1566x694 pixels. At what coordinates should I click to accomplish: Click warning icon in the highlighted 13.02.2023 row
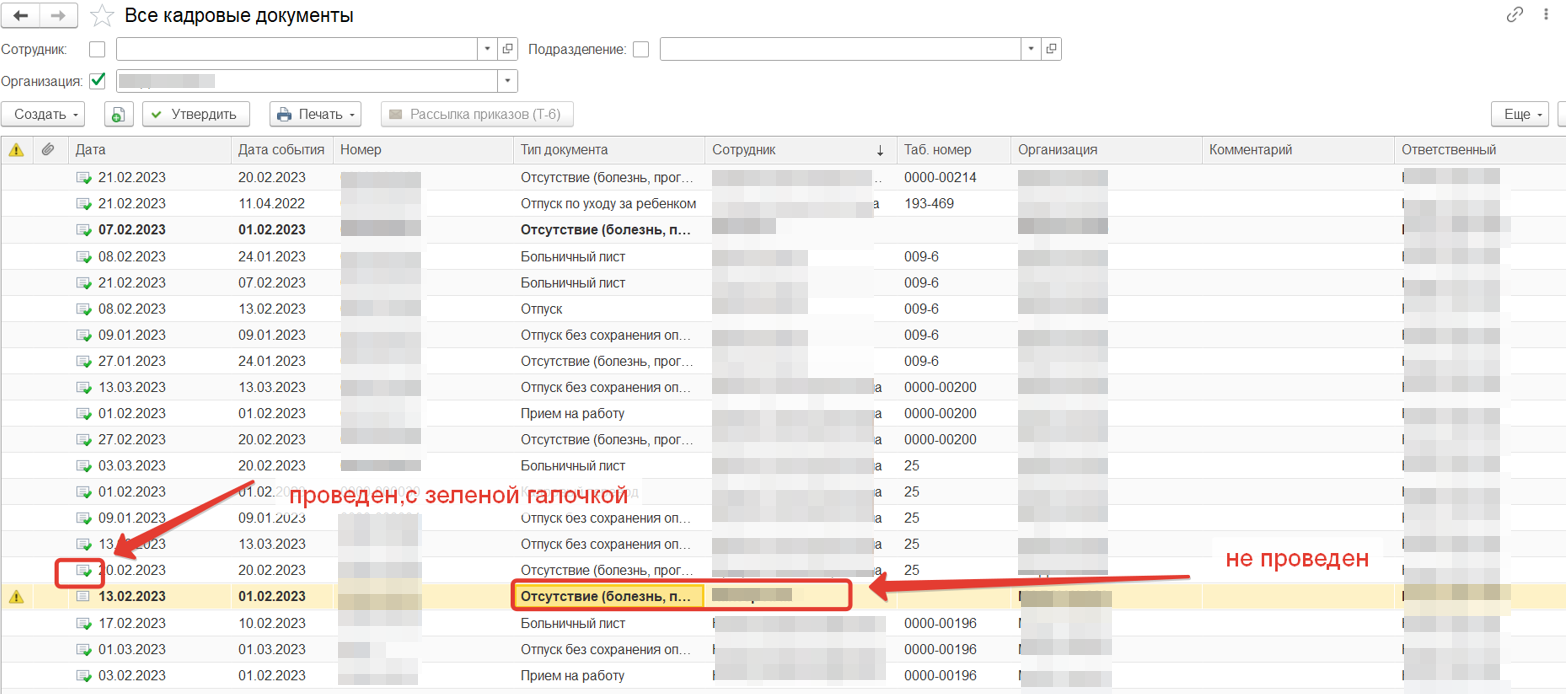tap(16, 597)
